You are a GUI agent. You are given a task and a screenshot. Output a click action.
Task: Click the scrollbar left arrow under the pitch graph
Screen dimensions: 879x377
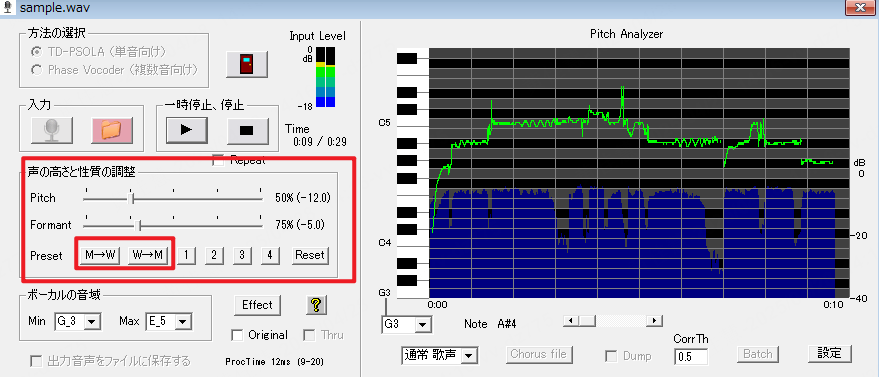[x=571, y=320]
